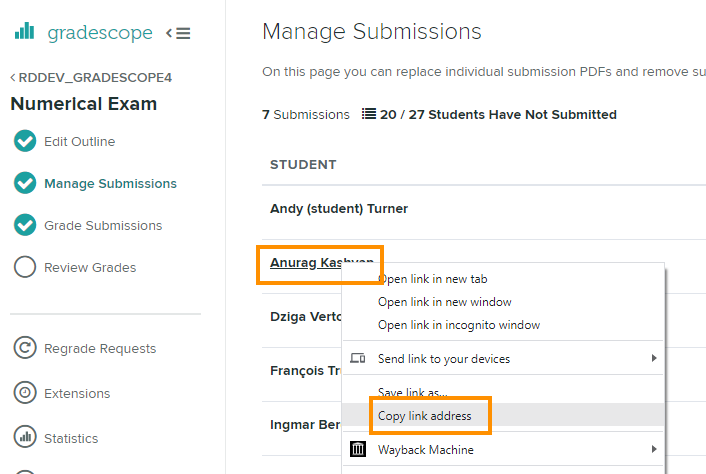Go back to RDDEV_GRADESCOPE4 course
Screen dimensions: 706x474
tap(90, 77)
